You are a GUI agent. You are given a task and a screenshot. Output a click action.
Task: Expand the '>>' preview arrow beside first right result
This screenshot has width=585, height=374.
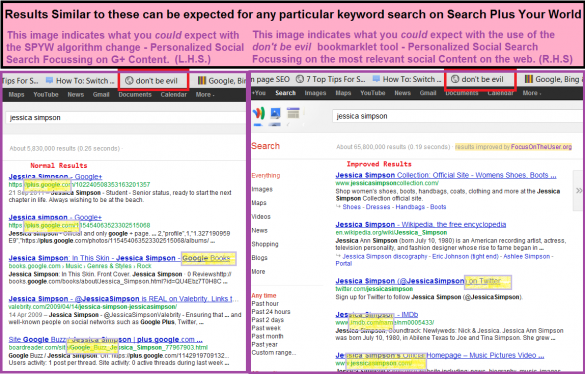pyautogui.click(x=579, y=190)
